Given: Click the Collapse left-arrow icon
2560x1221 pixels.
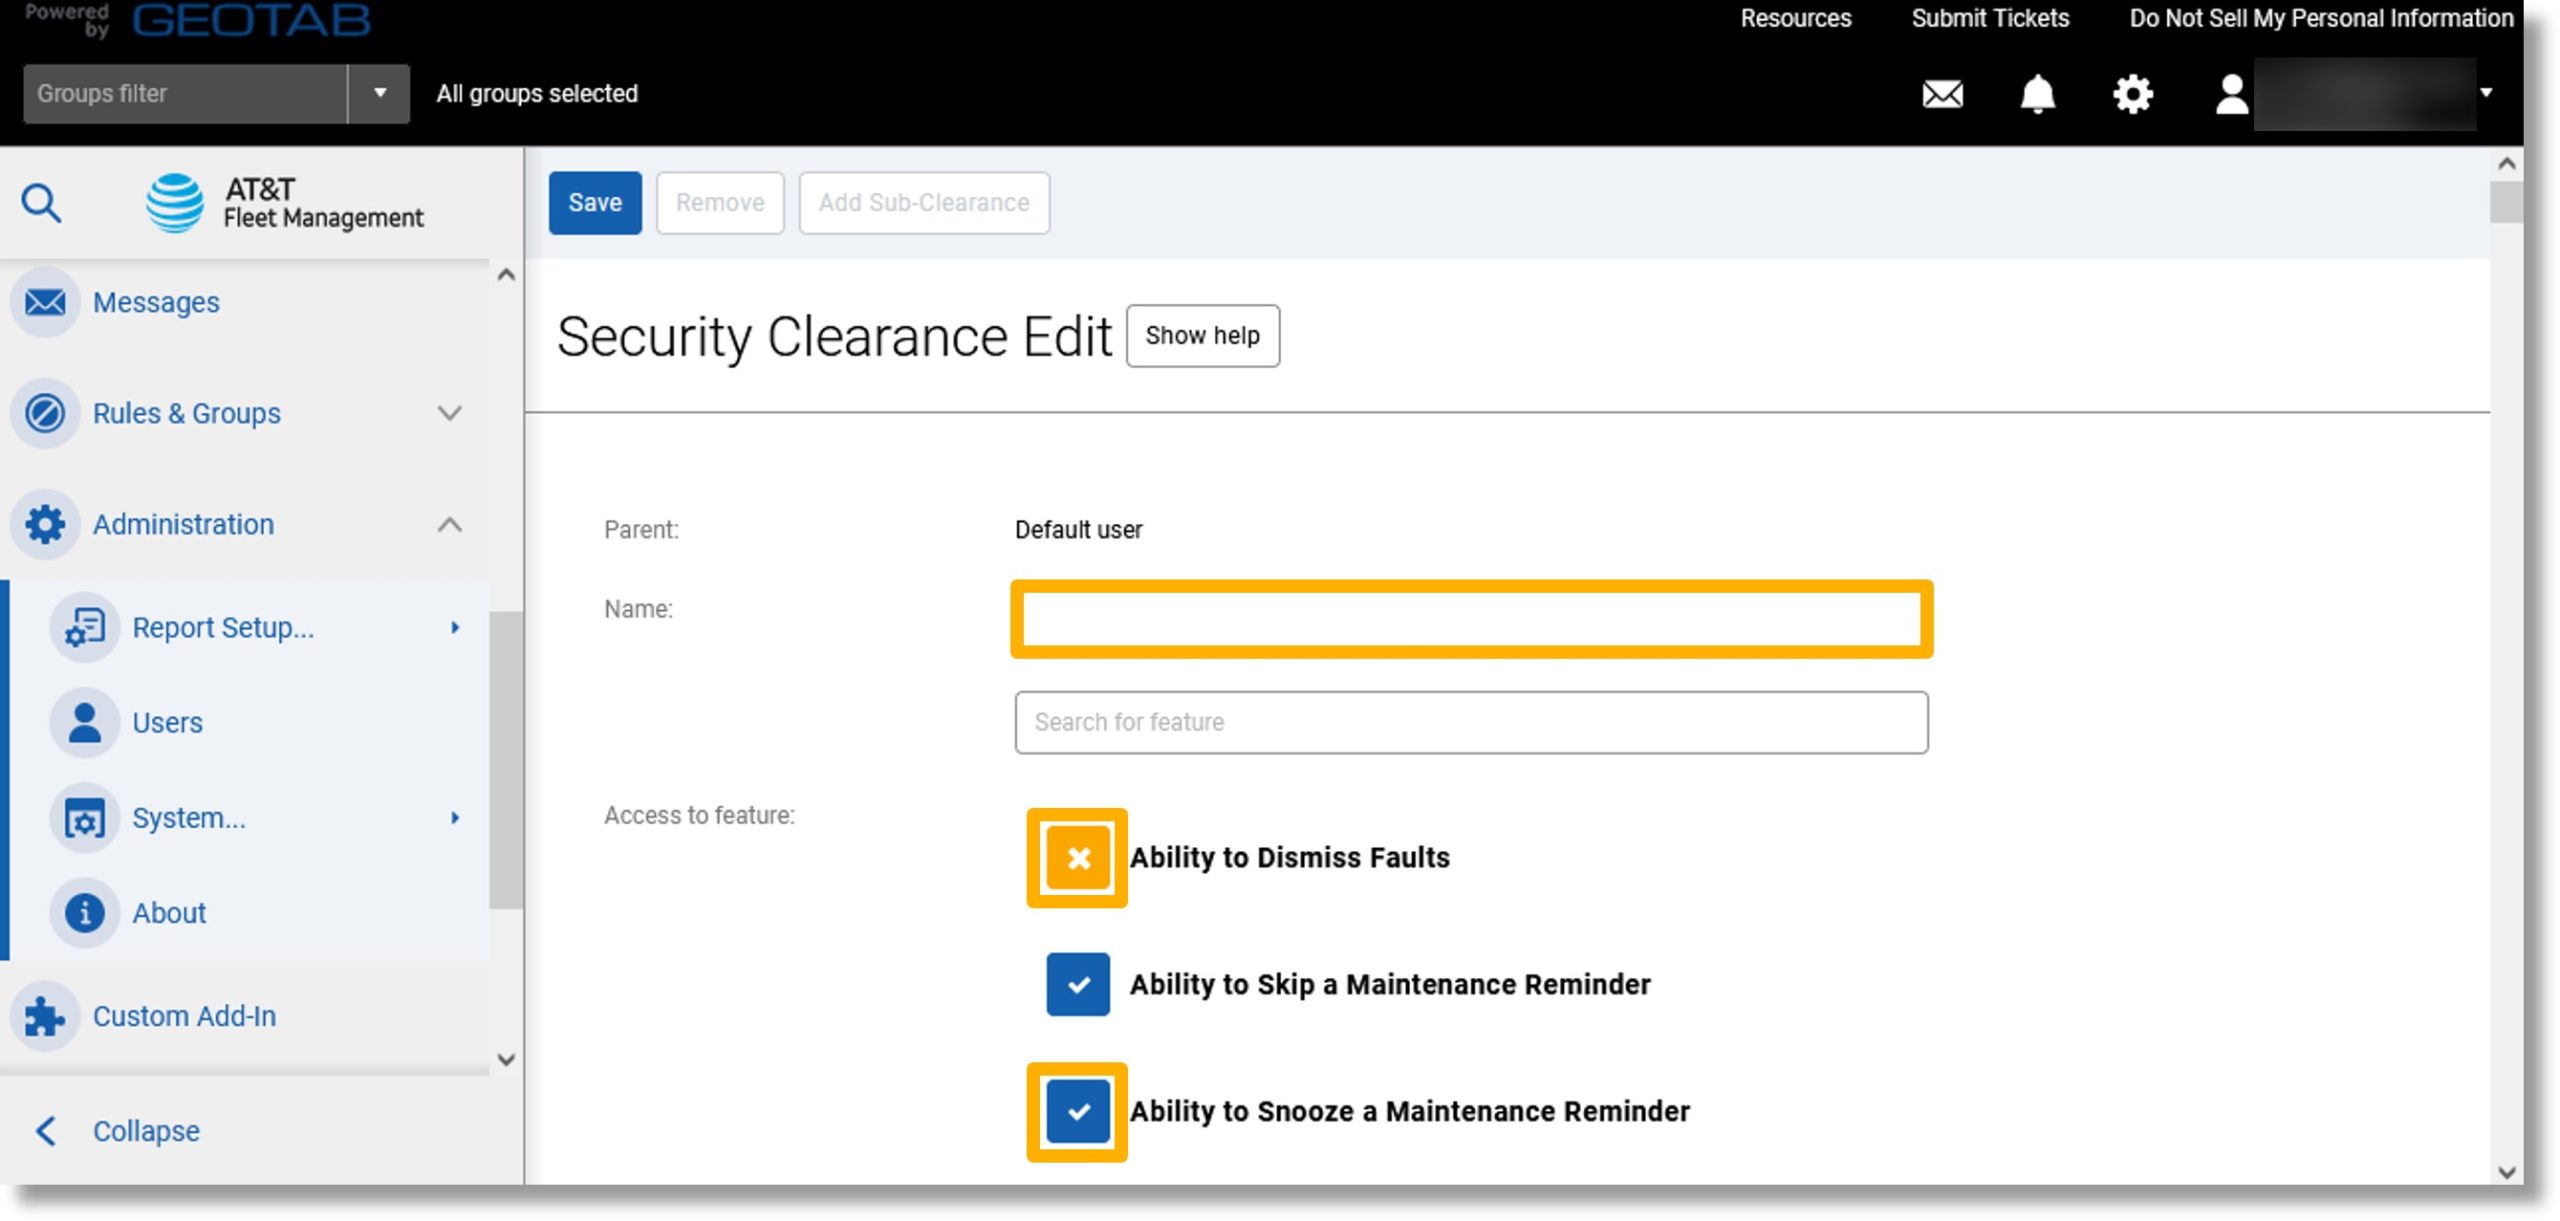Looking at the screenshot, I should coord(45,1131).
